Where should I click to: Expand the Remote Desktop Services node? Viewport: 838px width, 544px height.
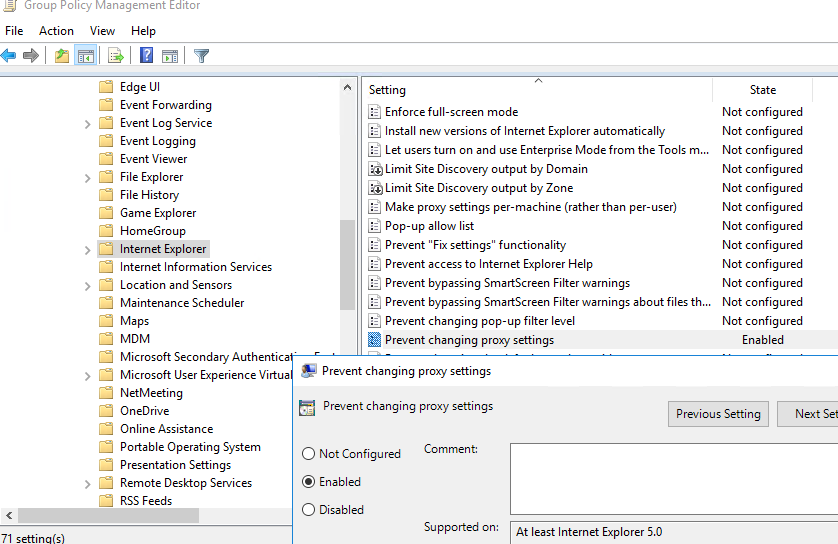point(88,484)
